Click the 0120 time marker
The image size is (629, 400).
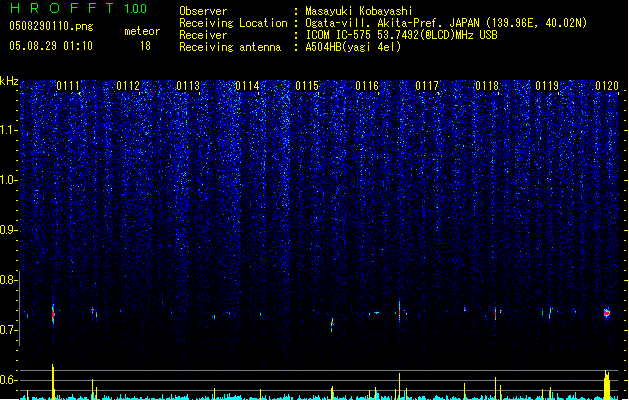(x=607, y=86)
